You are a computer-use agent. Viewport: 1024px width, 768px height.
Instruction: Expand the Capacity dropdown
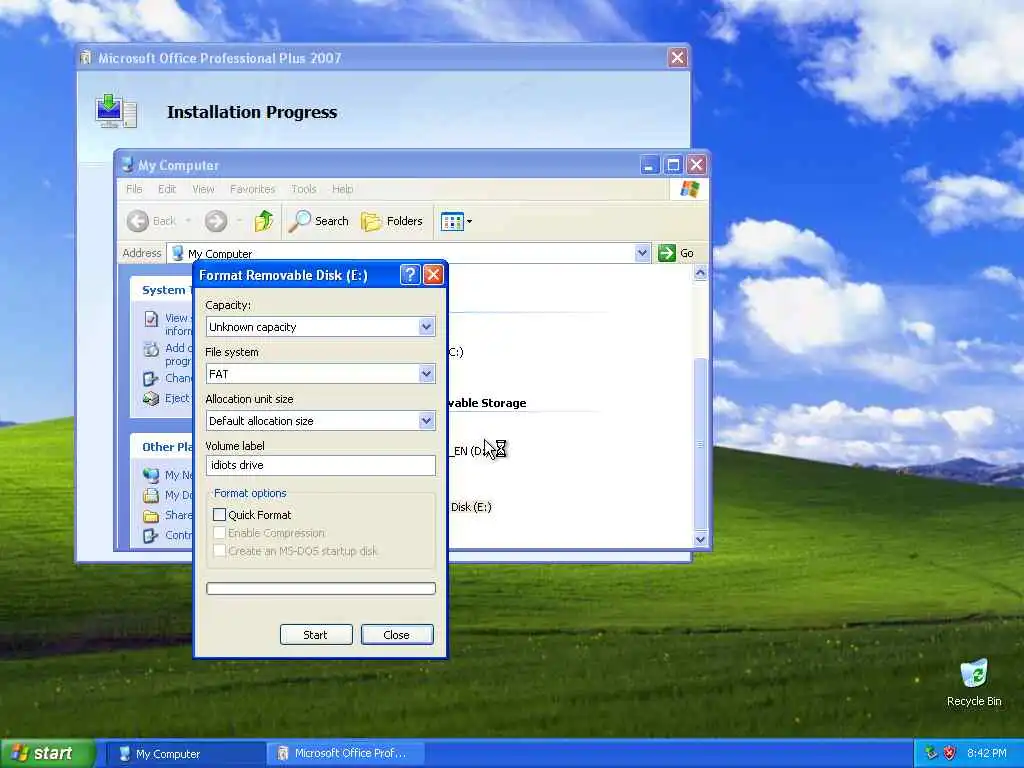pyautogui.click(x=426, y=327)
